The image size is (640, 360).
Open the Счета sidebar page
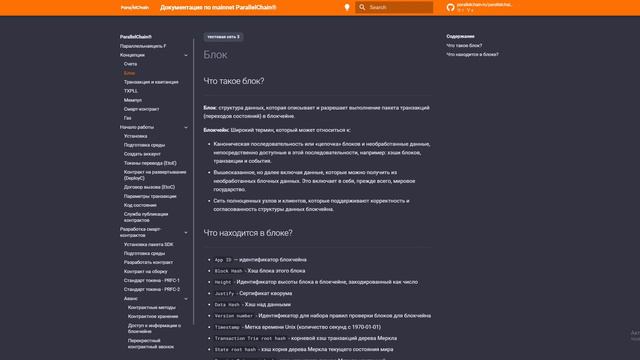(130, 64)
